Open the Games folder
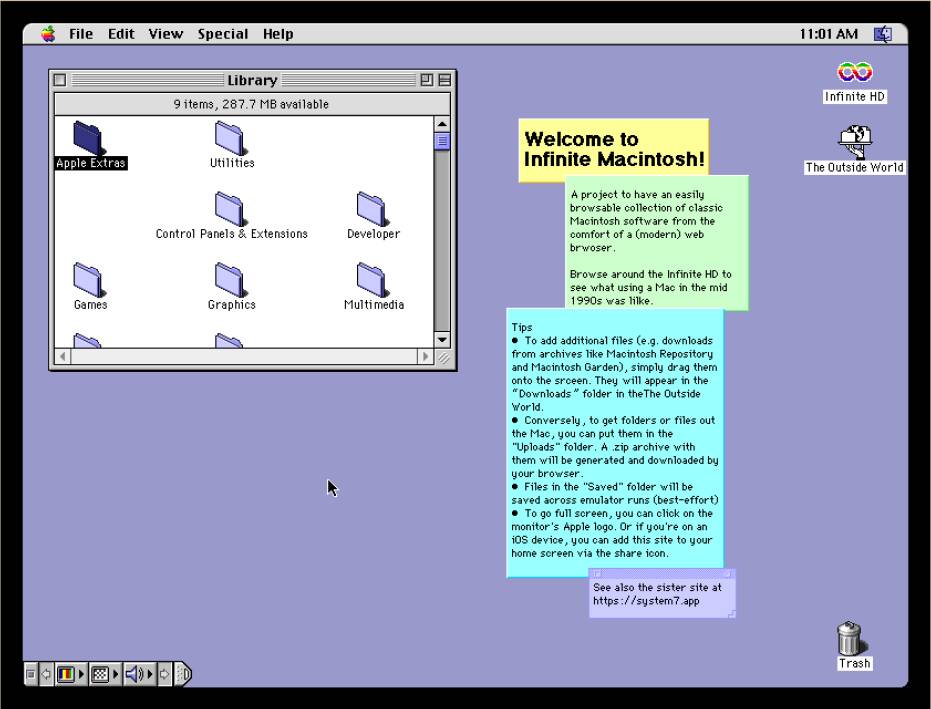Screen dimensions: 931x709 [89, 277]
